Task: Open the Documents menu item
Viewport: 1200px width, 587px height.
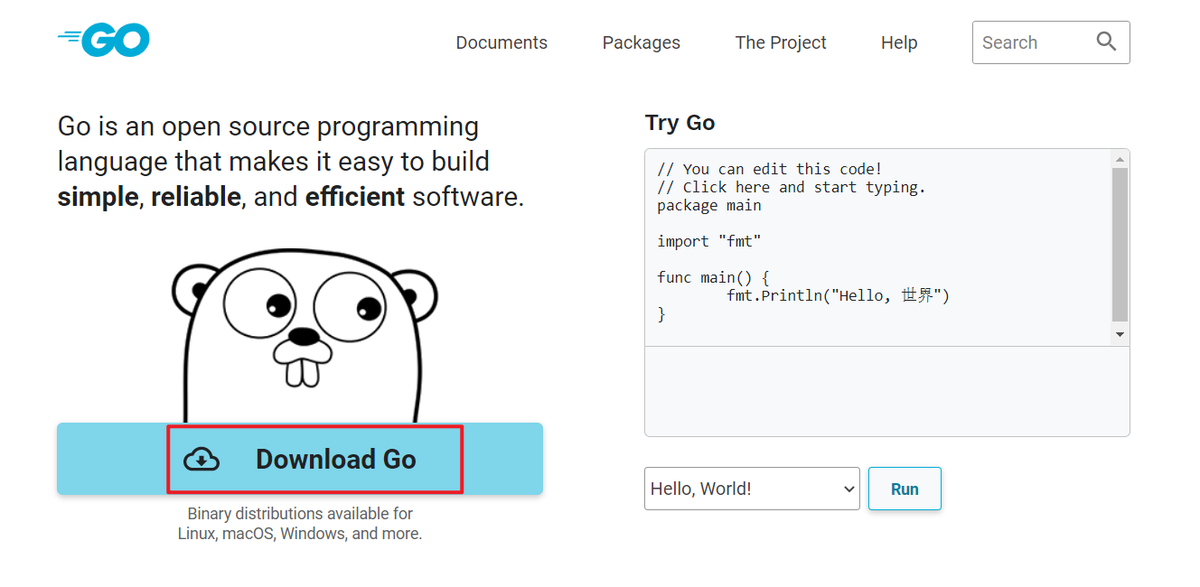Action: tap(502, 42)
